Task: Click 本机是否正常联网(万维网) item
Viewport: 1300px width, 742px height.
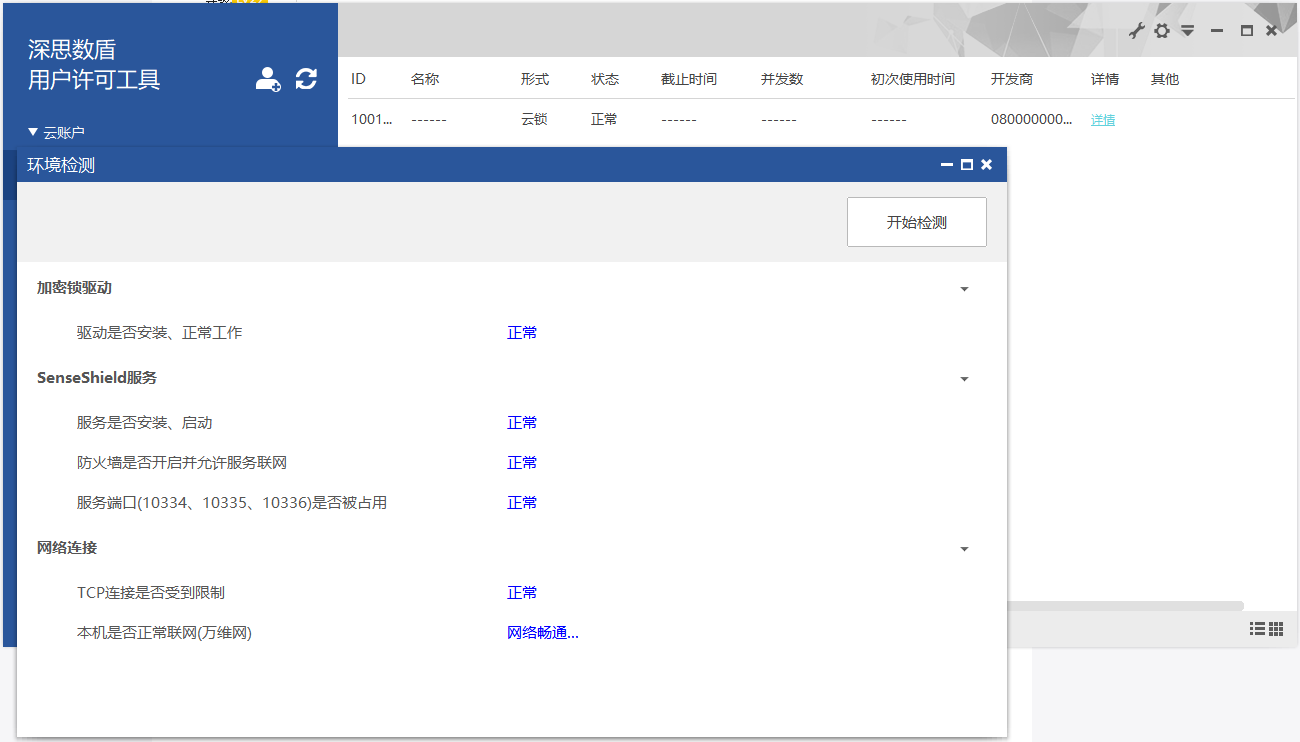Action: tap(164, 633)
